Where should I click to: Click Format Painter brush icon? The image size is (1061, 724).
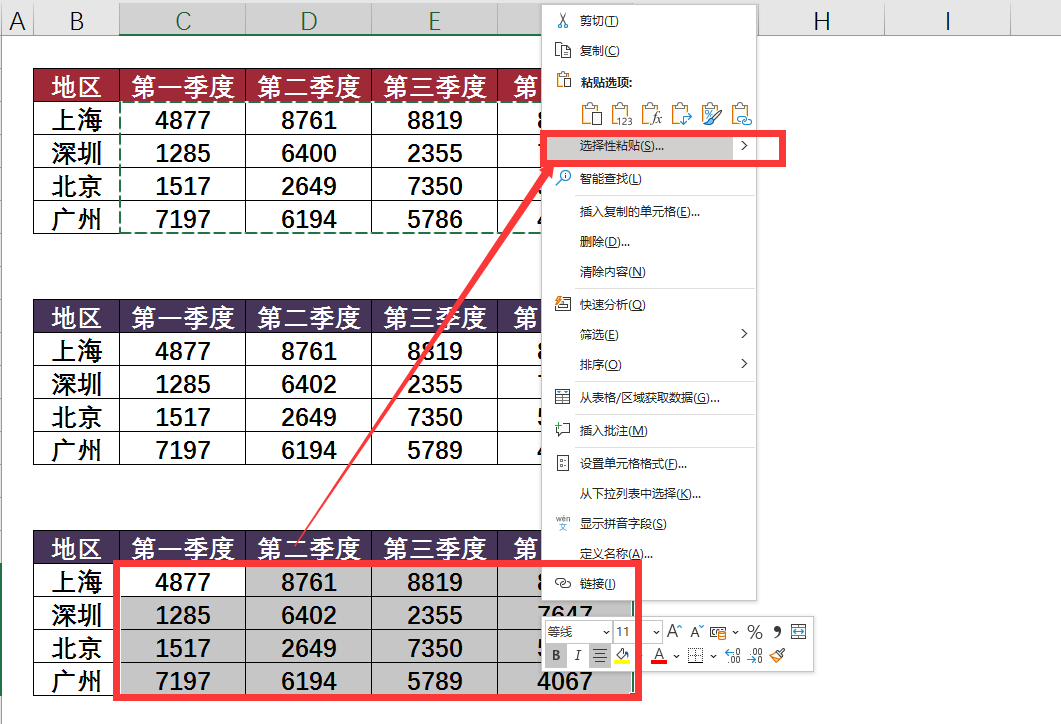pos(777,655)
